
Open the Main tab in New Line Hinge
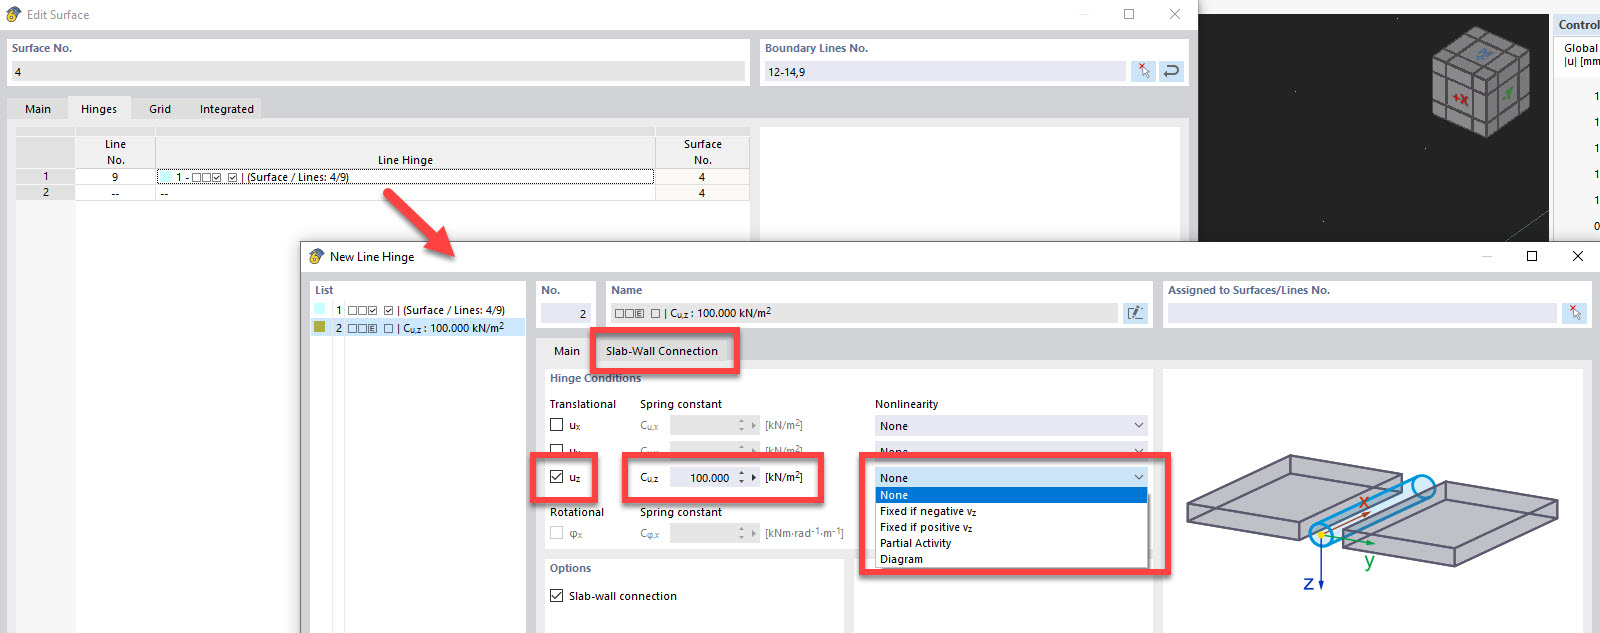tap(567, 351)
